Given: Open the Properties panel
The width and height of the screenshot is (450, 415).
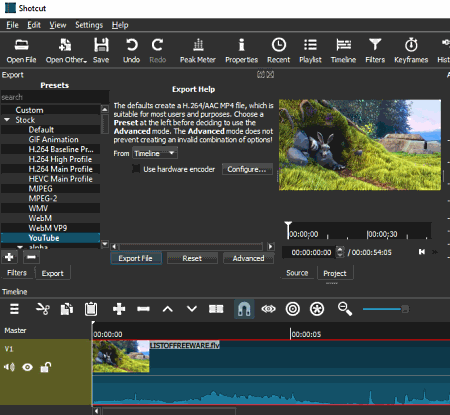Looking at the screenshot, I should click(242, 51).
